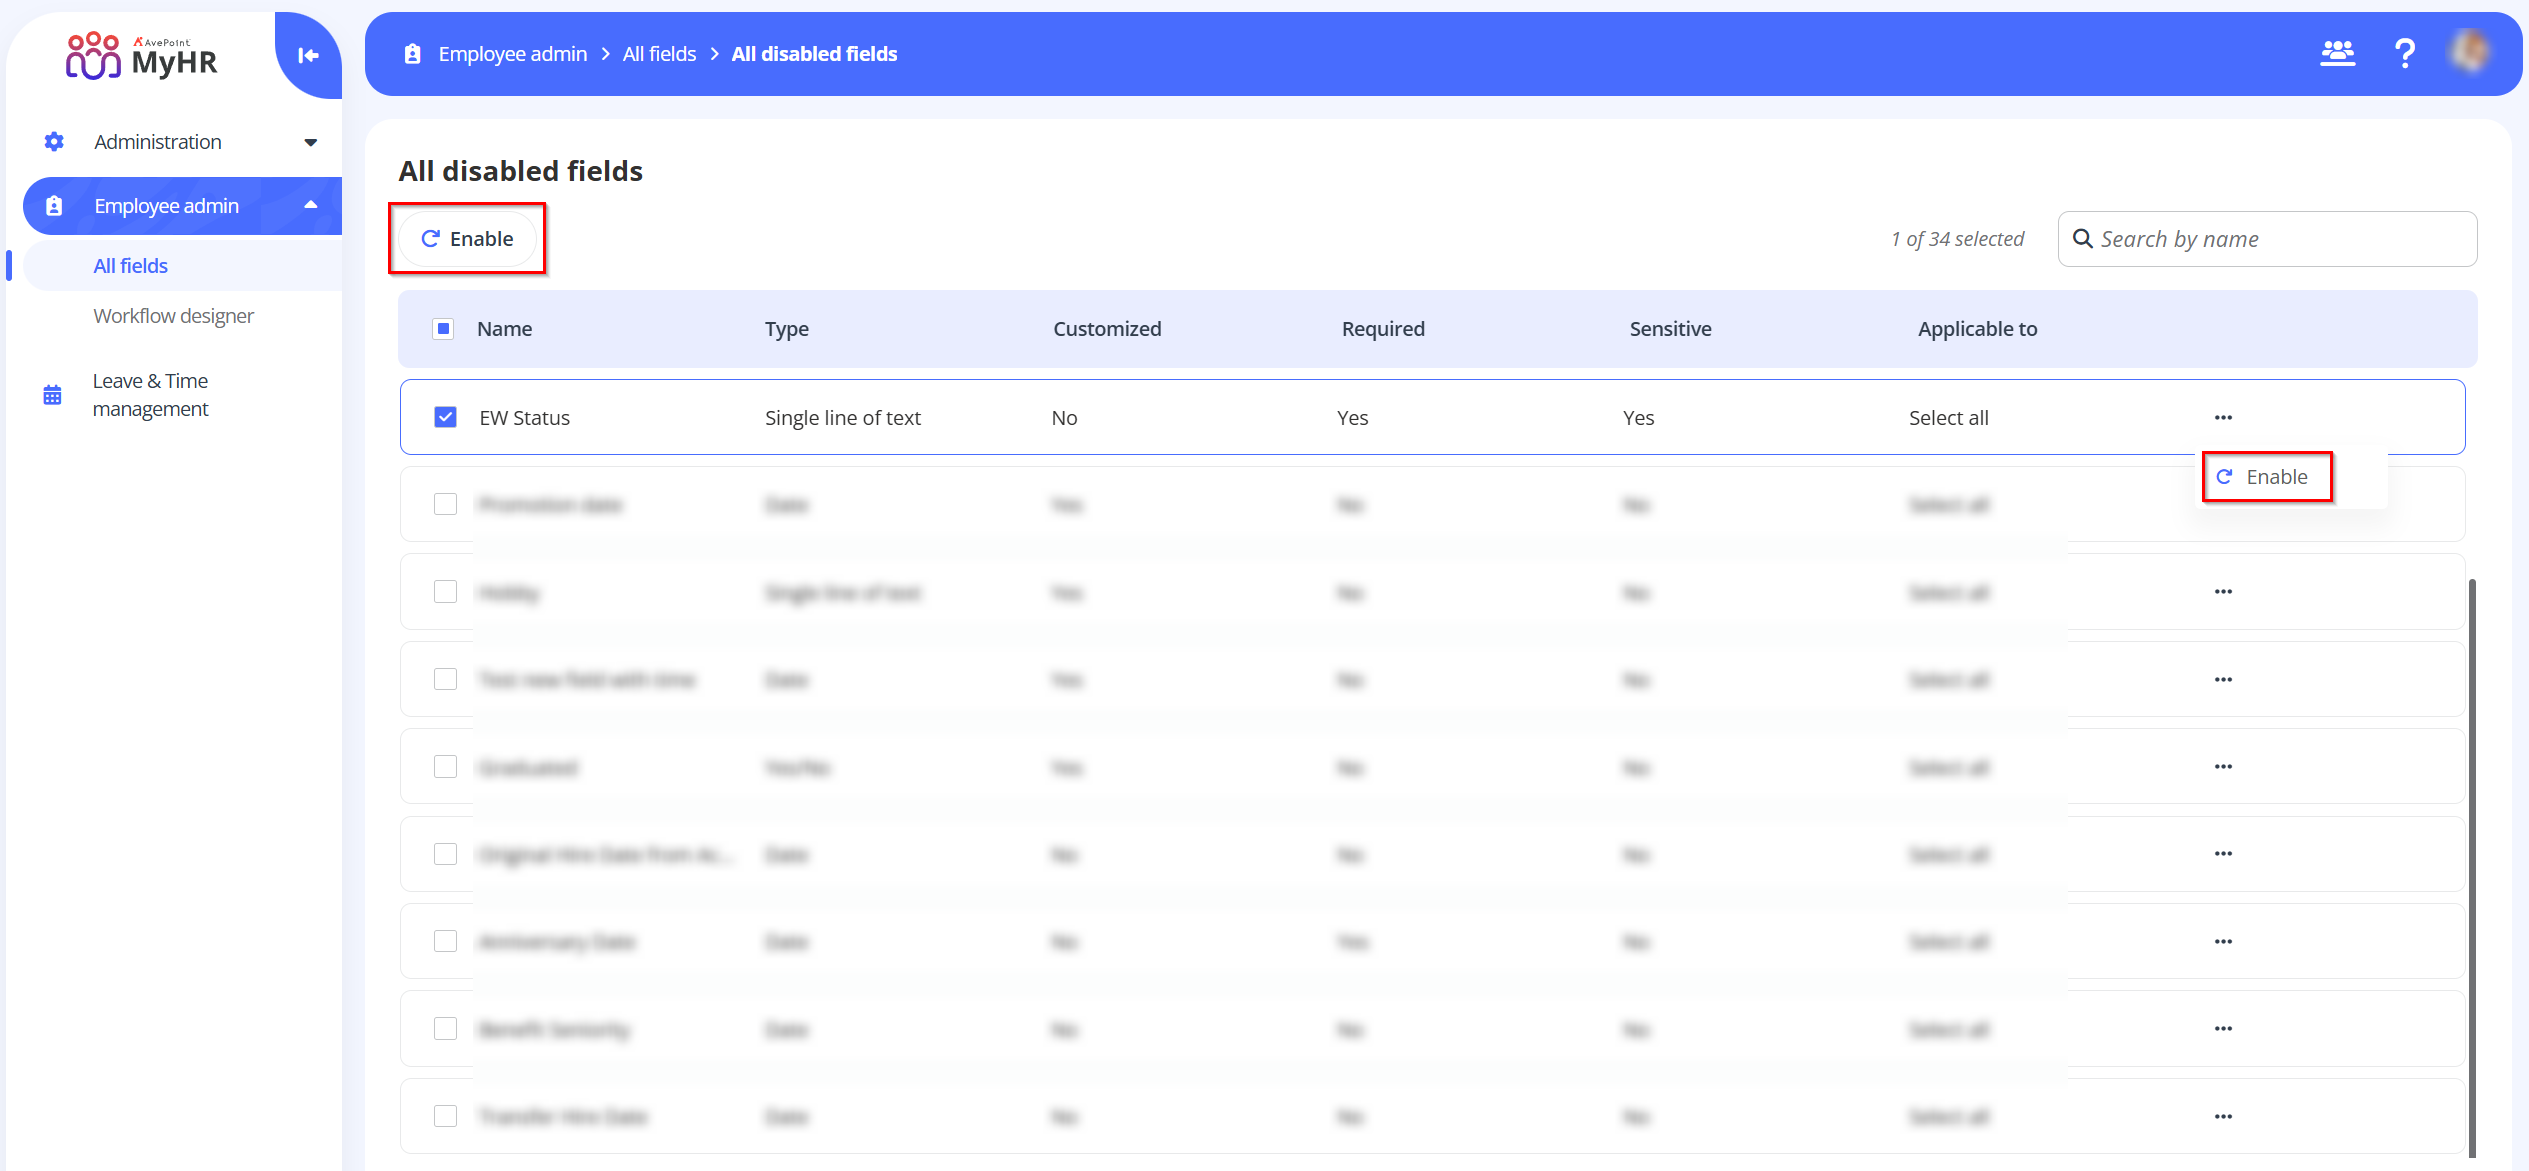Viewport: 2529px width, 1171px height.
Task: Uncheck the EW Status row checkbox
Action: (x=446, y=417)
